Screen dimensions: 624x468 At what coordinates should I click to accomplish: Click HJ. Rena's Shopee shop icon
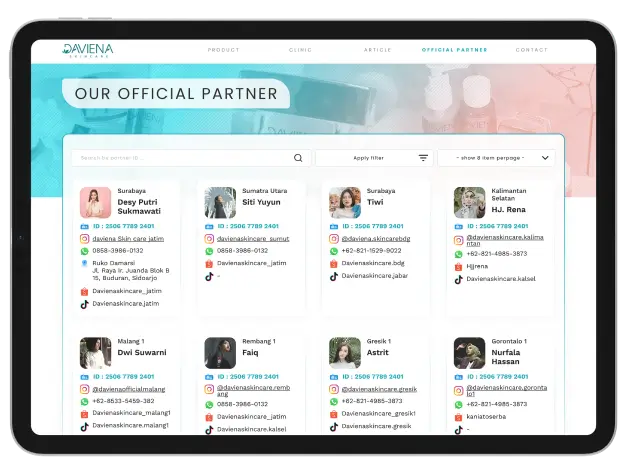459,267
